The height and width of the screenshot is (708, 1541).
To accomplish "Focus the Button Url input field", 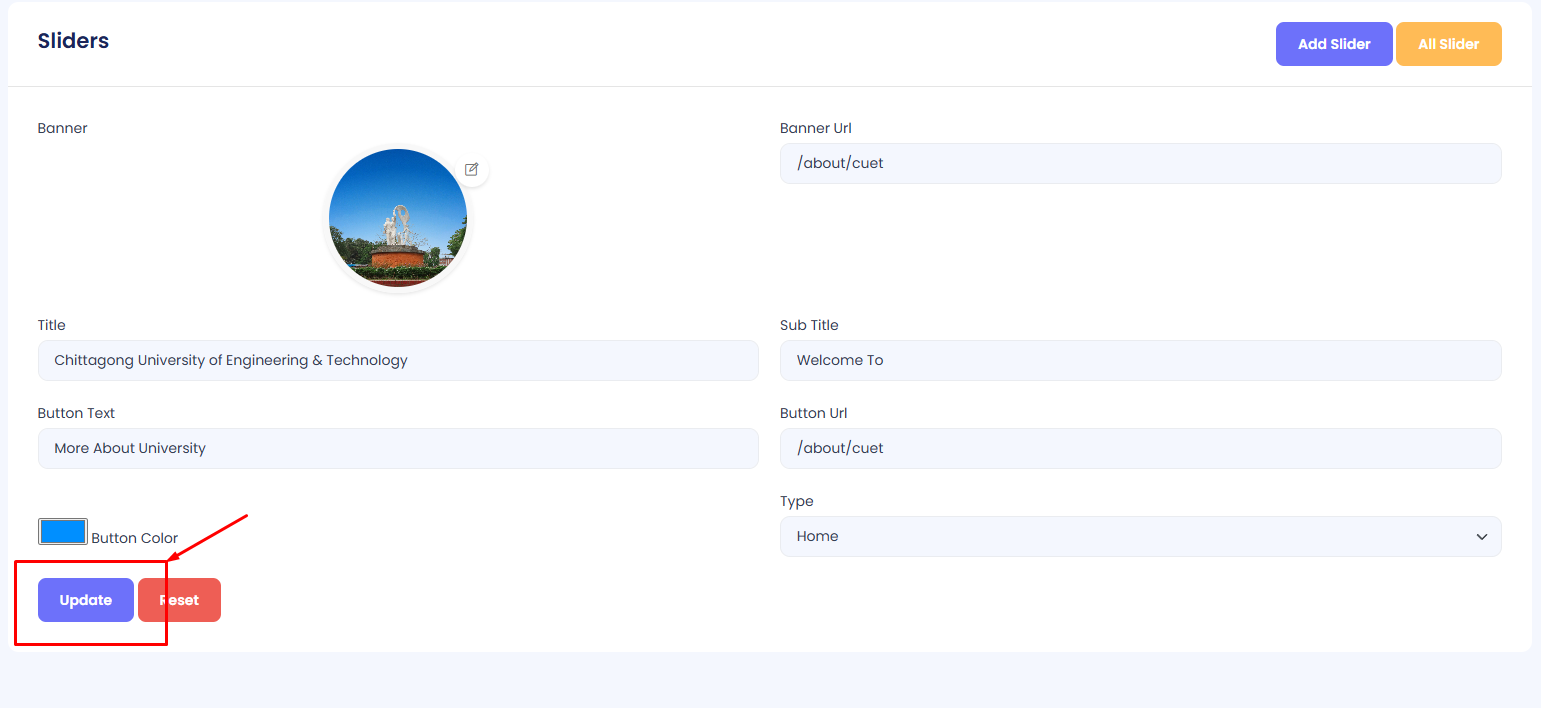I will click(1140, 448).
